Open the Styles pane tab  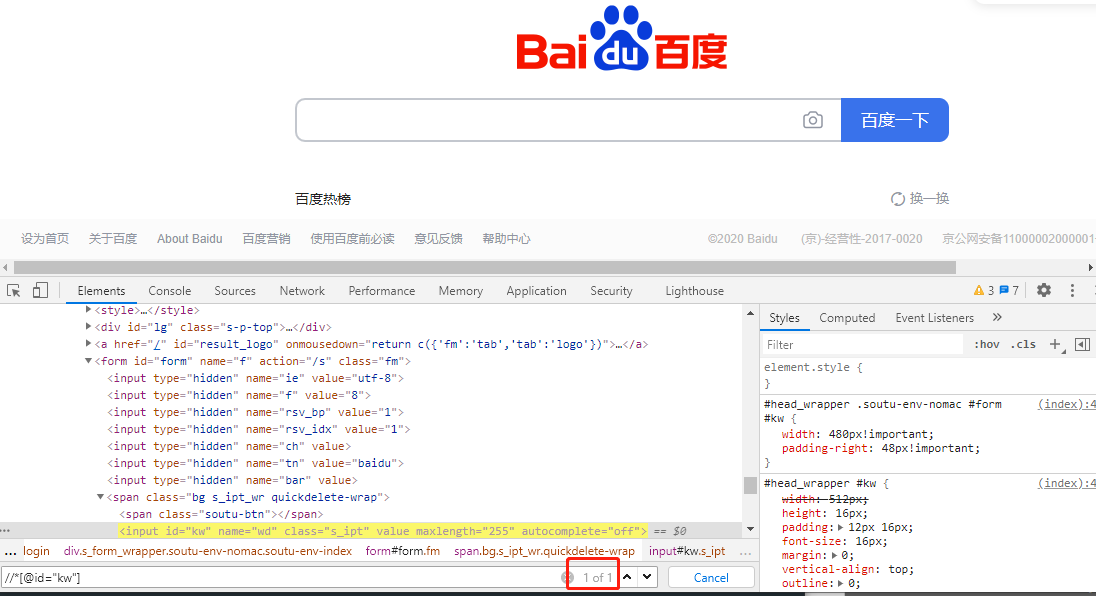coord(784,318)
